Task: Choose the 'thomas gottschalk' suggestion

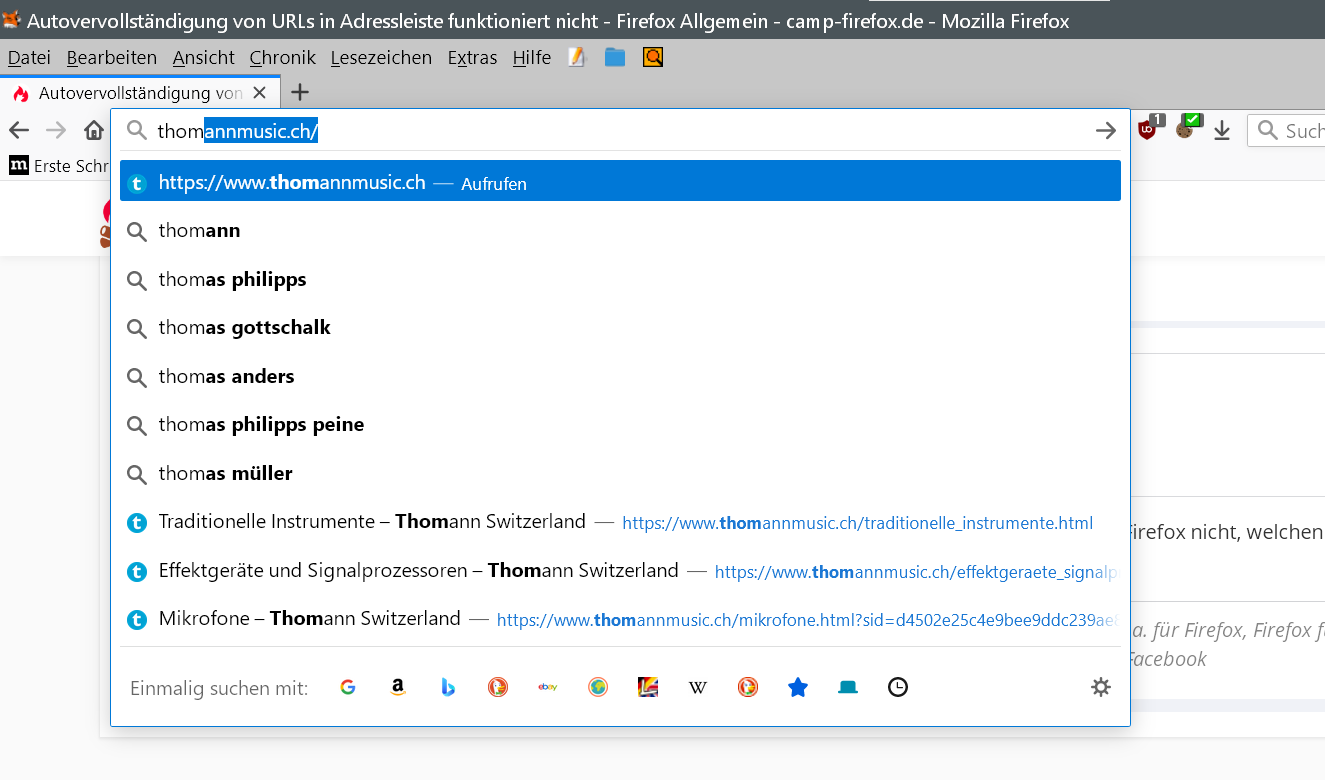Action: (x=620, y=328)
